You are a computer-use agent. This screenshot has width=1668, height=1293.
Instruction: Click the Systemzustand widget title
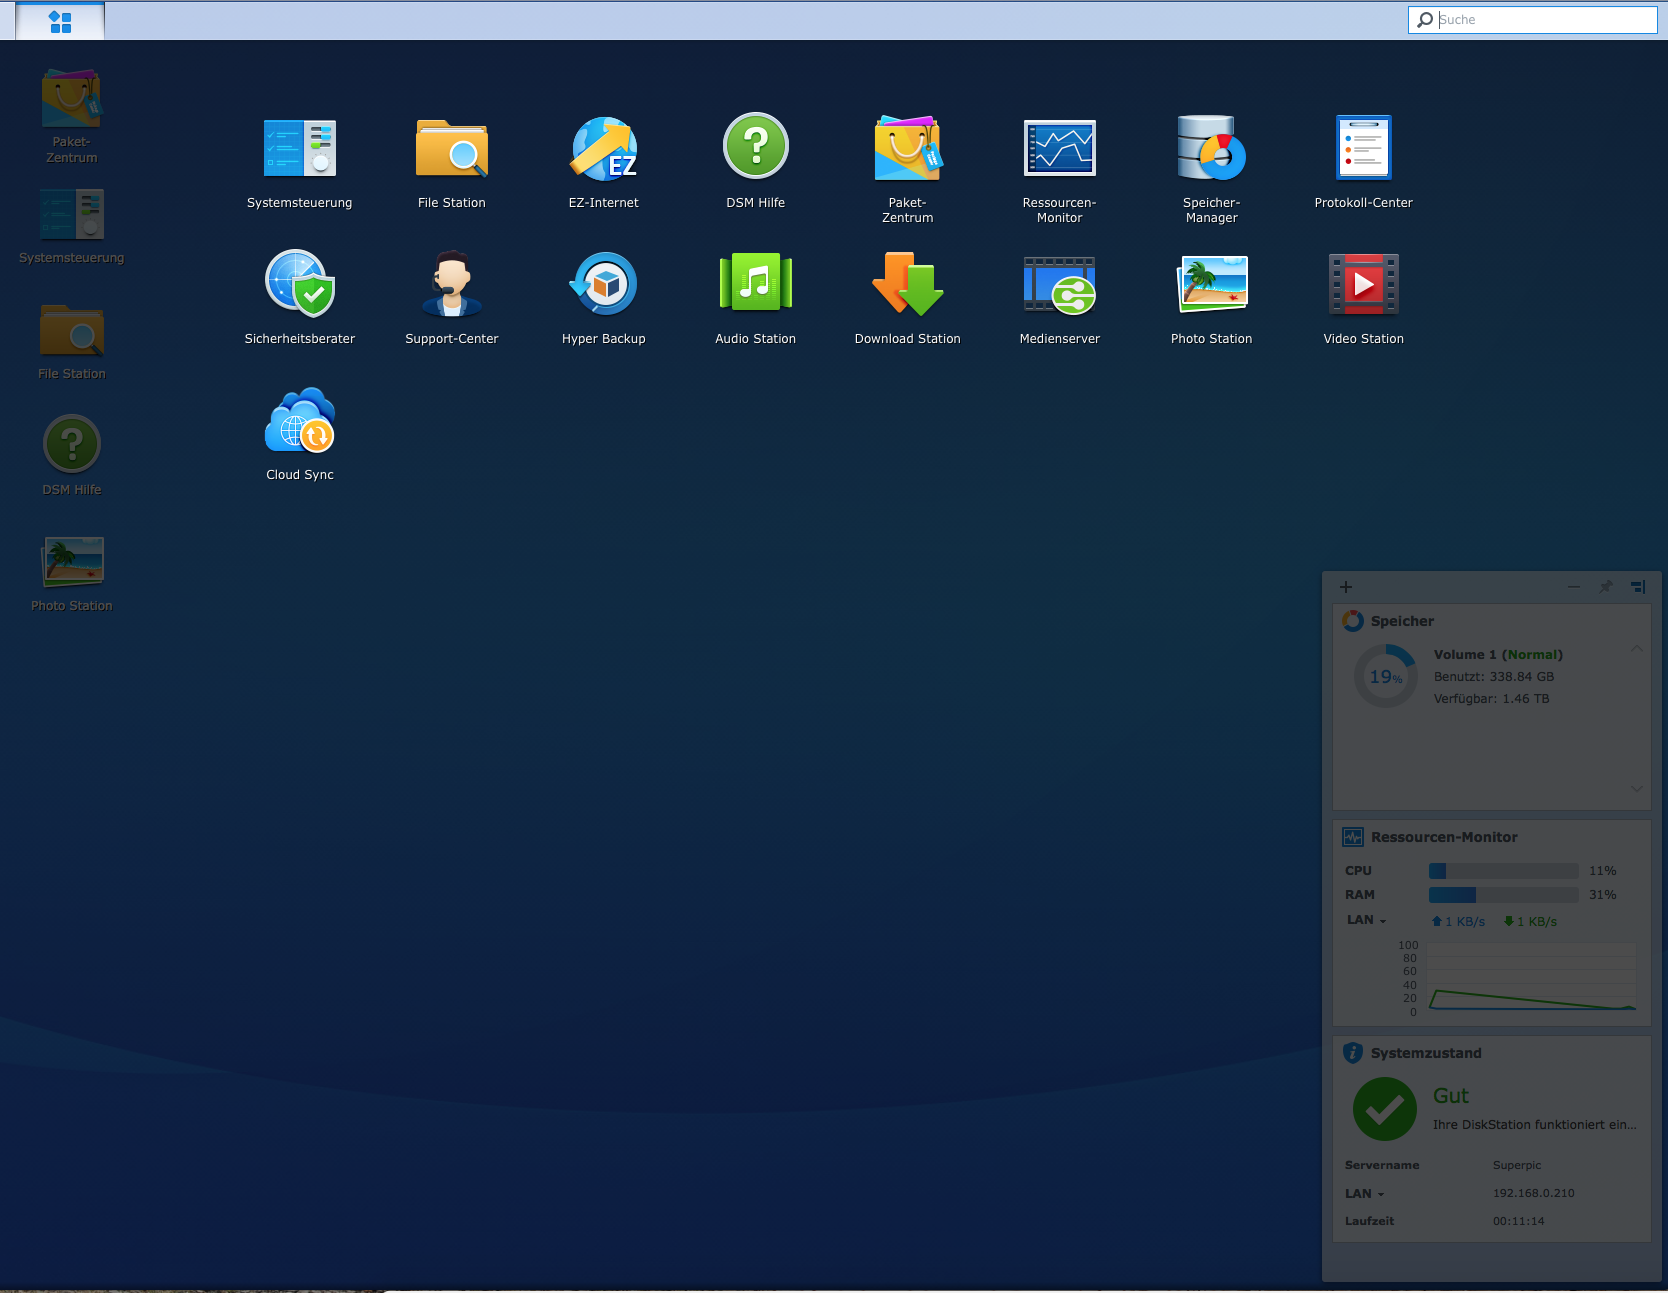tap(1426, 1053)
